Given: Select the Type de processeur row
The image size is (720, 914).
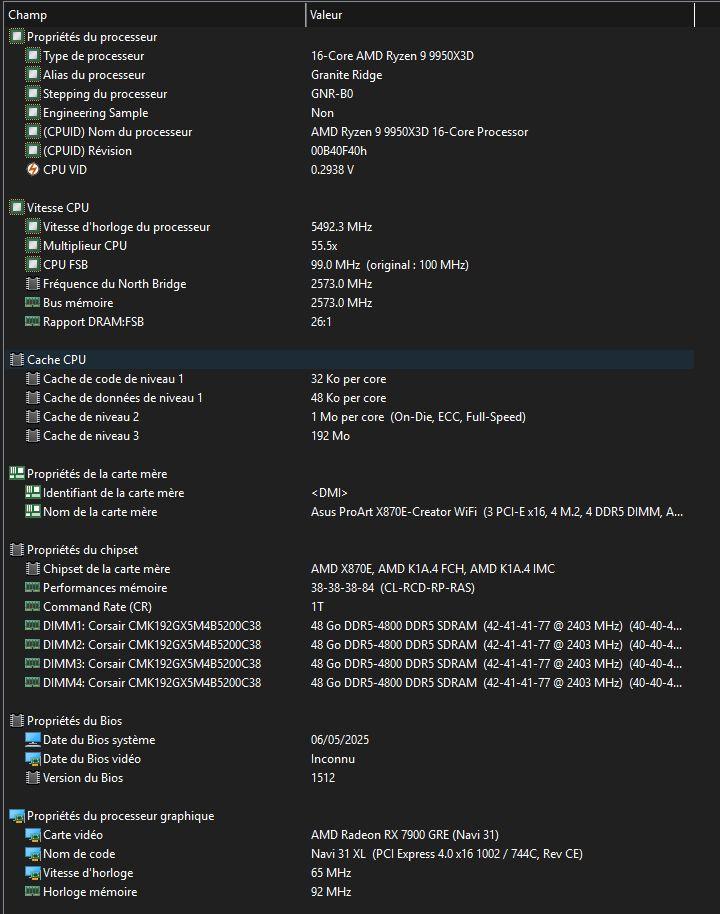Looking at the screenshot, I should pyautogui.click(x=93, y=56).
